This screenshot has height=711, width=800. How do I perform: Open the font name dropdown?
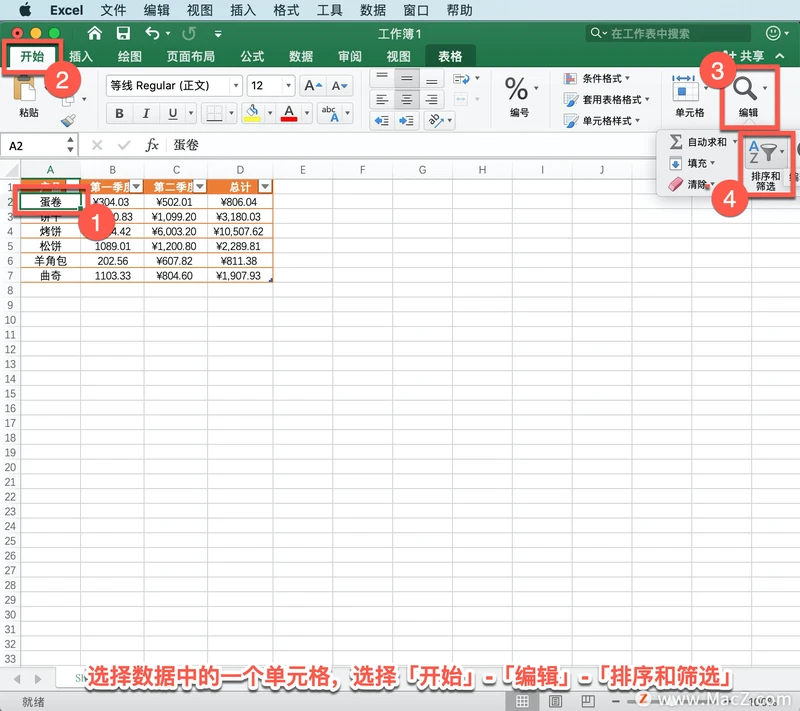(236, 86)
